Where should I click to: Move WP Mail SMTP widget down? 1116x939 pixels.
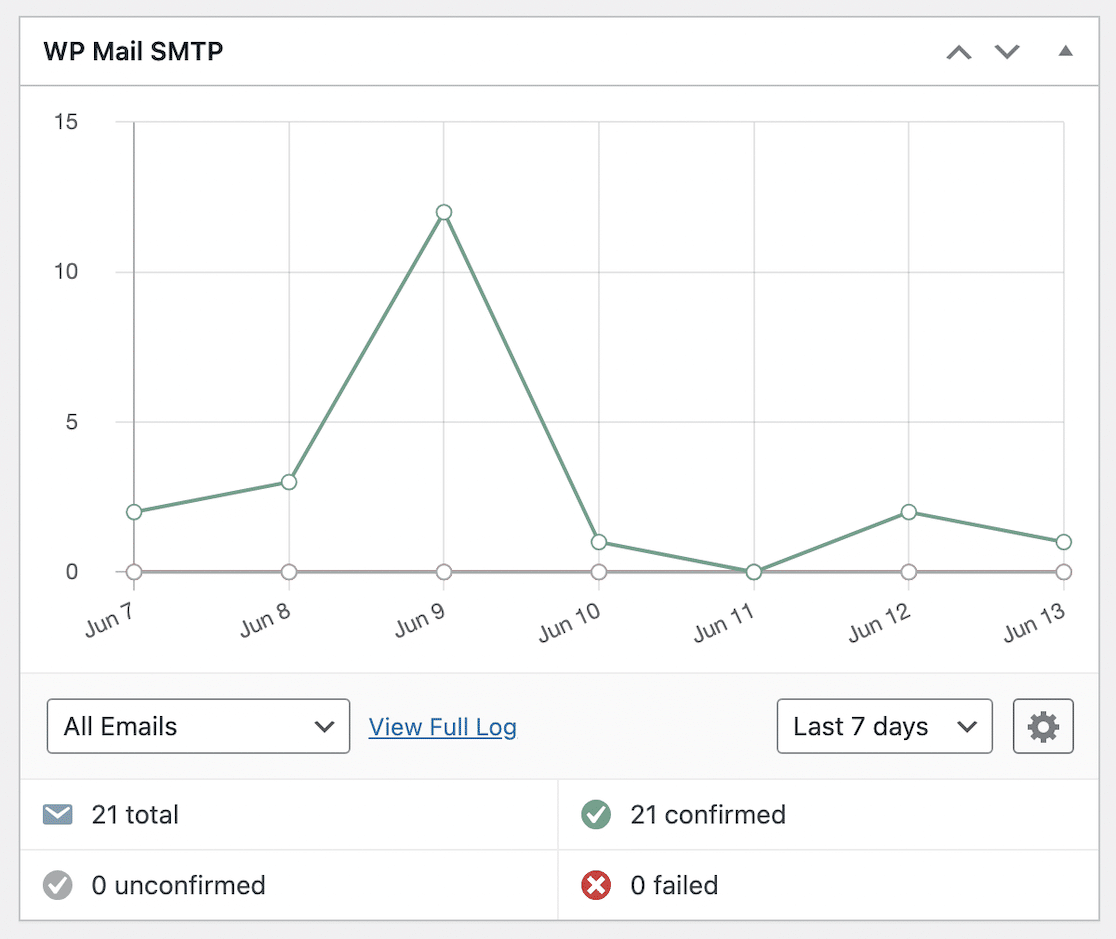(x=1007, y=52)
